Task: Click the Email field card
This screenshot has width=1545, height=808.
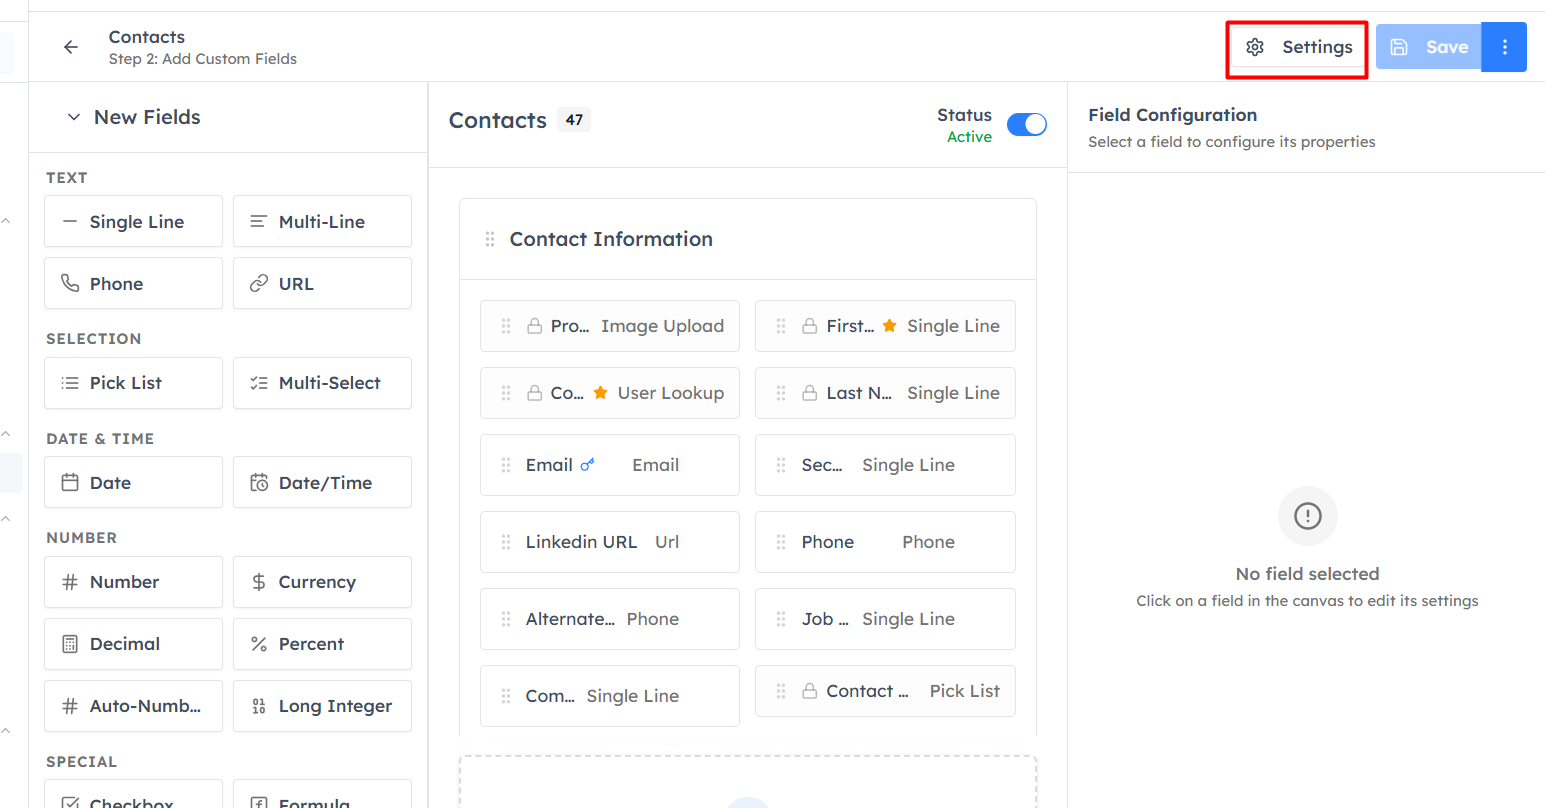Action: click(610, 465)
